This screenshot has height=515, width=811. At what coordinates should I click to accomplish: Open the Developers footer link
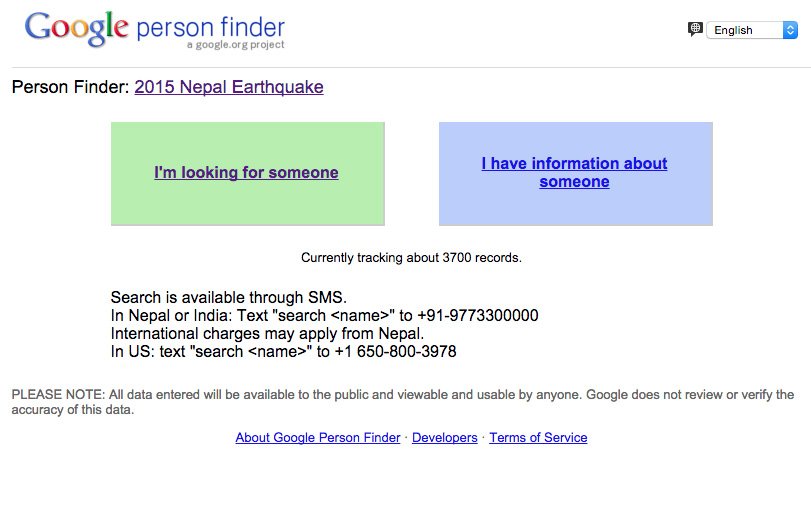(x=444, y=437)
